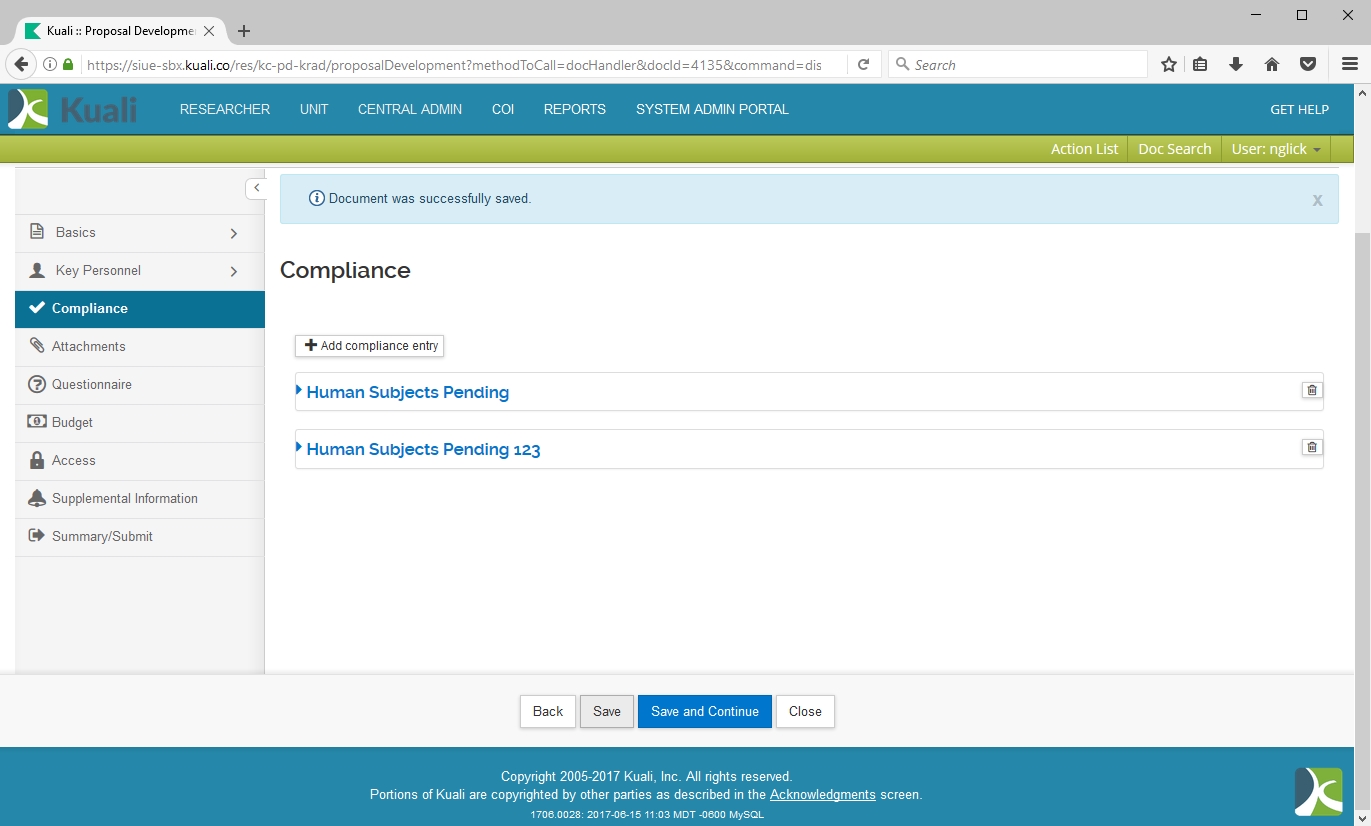1371x826 pixels.
Task: Click the Kuali logo in header
Action: [72, 109]
